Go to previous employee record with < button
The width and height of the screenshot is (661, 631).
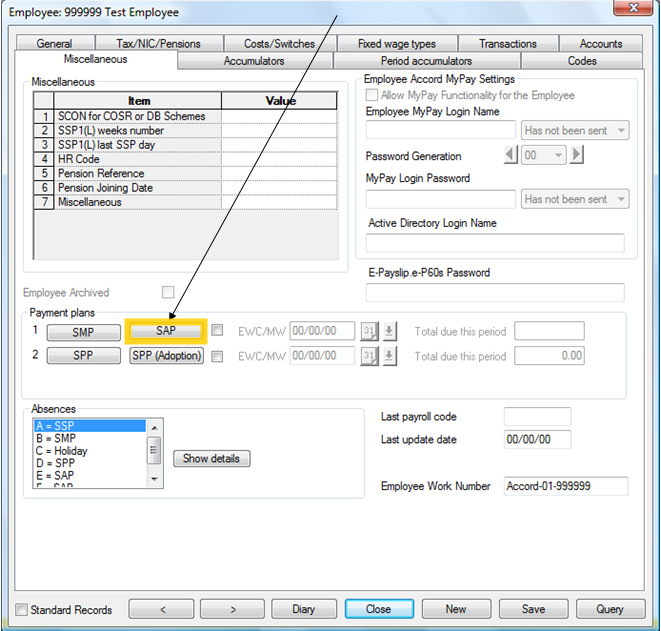[161, 609]
